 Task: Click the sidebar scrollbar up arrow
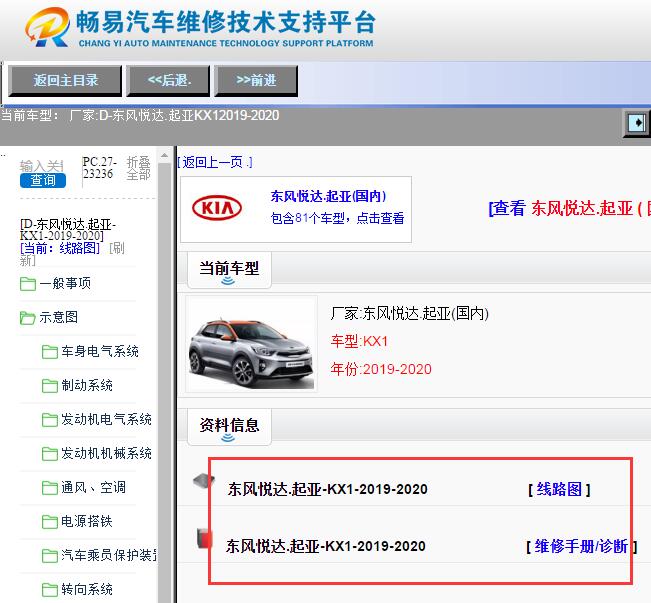pyautogui.click(x=164, y=155)
